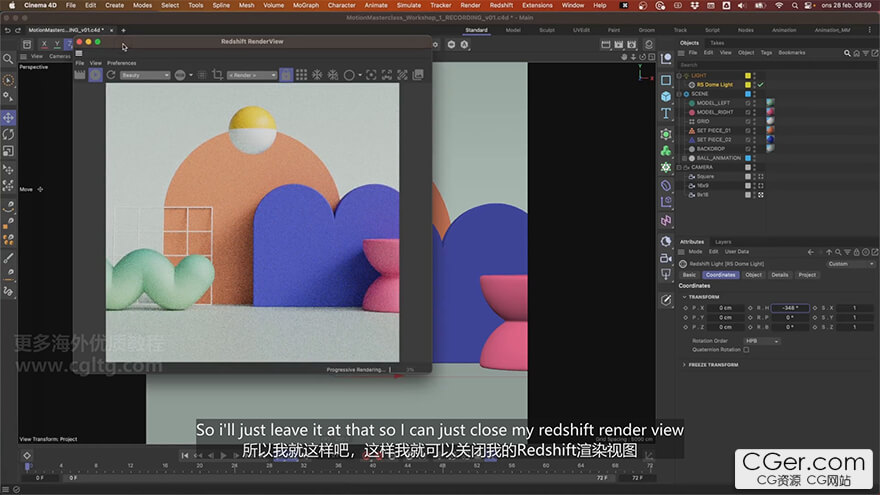Screen dimensions: 880x495
Task: Open the Custom preset dropdown in Attributes
Action: (850, 264)
